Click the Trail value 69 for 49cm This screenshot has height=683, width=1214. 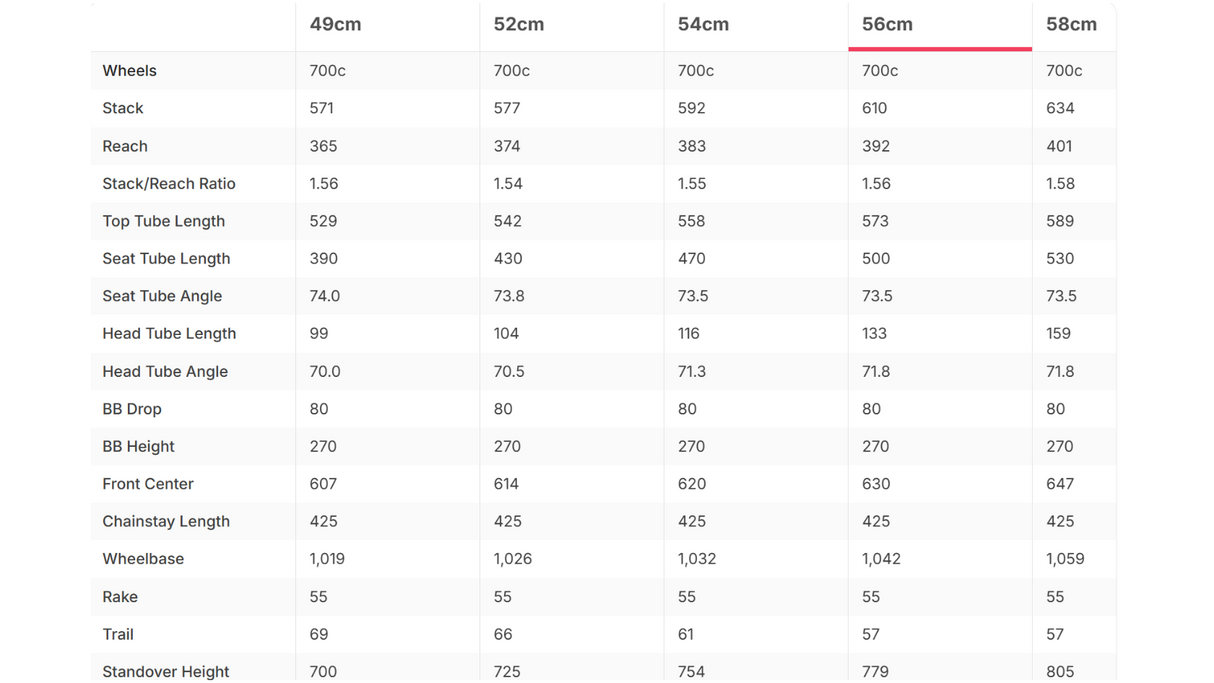319,634
